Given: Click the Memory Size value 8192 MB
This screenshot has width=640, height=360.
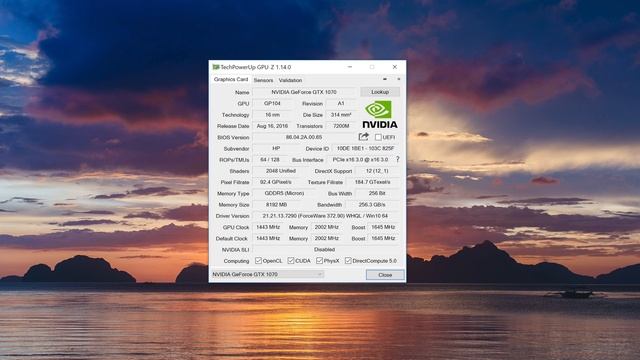Looking at the screenshot, I should [x=276, y=204].
